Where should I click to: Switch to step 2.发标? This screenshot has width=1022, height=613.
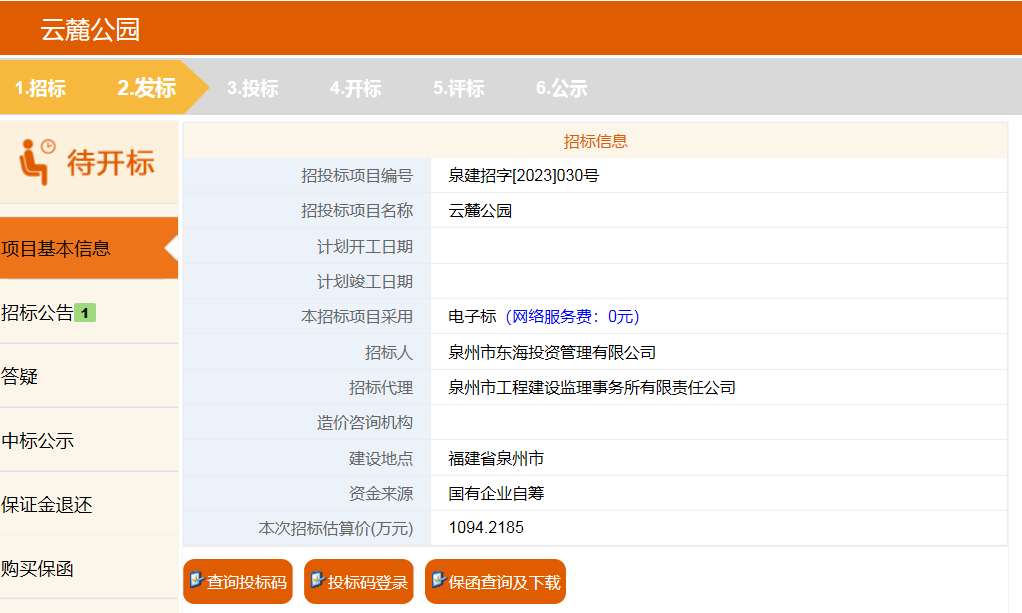pyautogui.click(x=146, y=88)
